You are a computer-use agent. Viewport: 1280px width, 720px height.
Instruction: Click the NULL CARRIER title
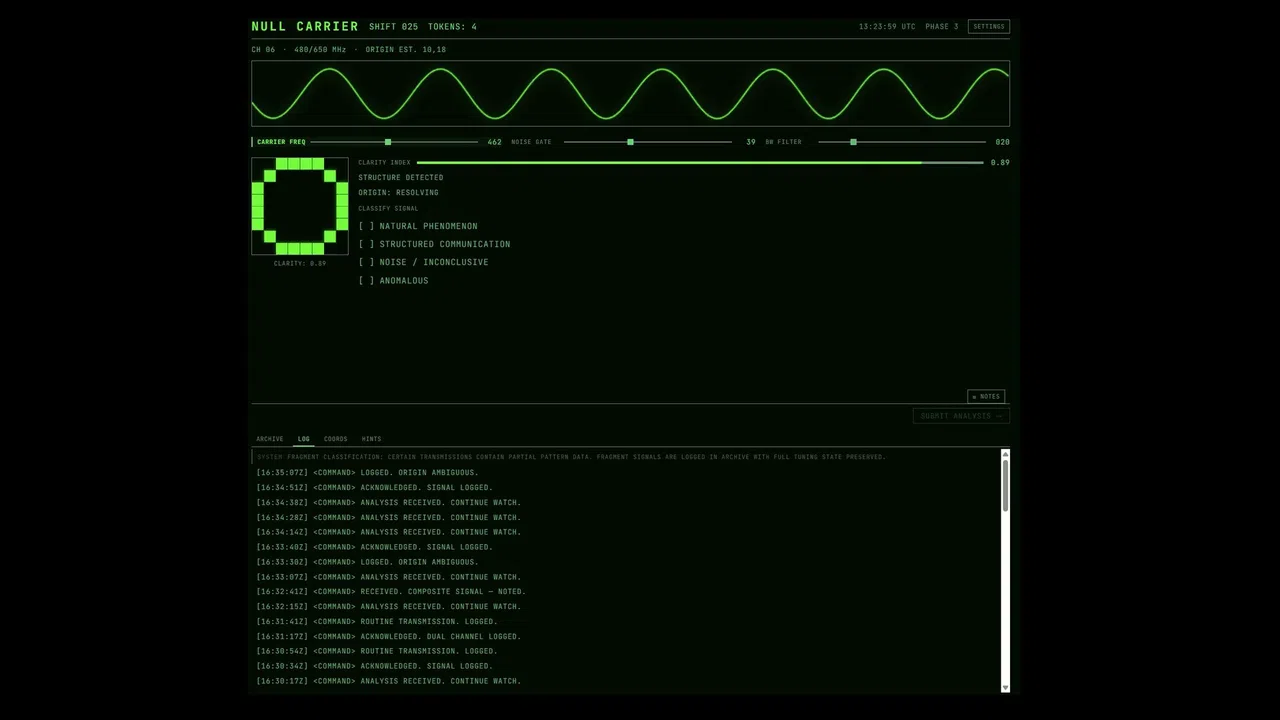tap(305, 27)
